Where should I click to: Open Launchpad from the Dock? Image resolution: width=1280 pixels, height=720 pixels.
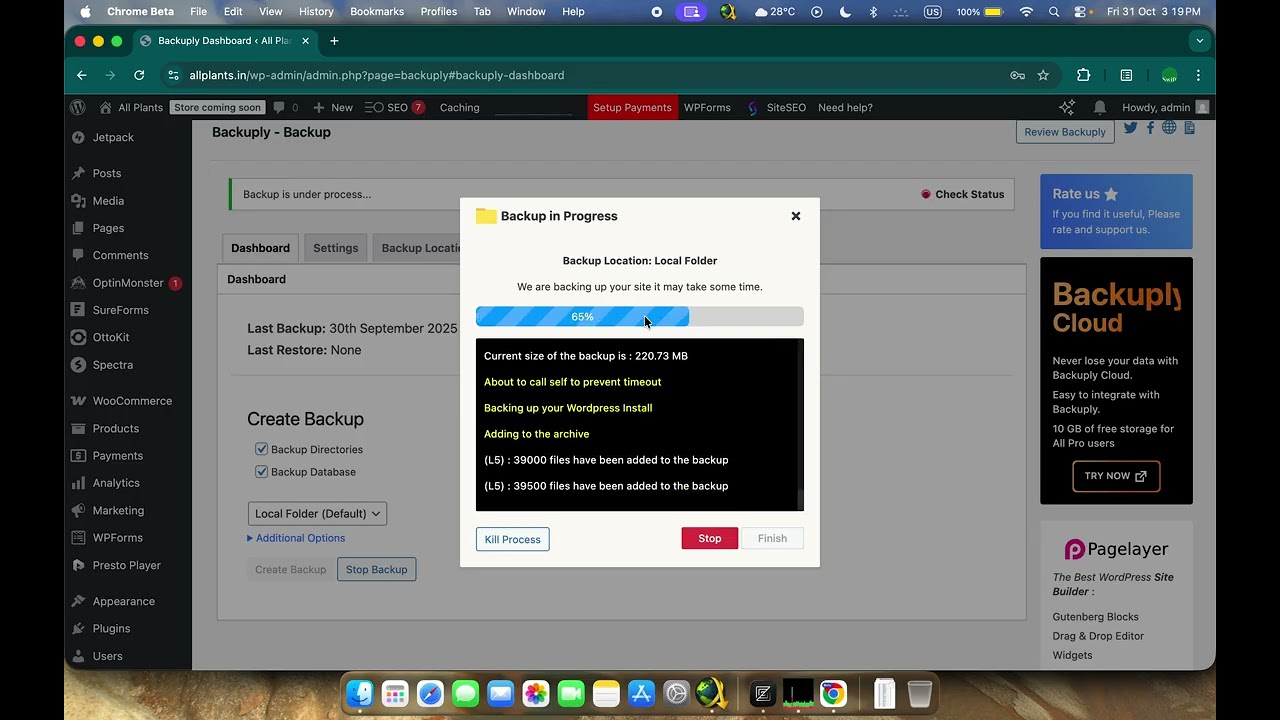(x=395, y=693)
